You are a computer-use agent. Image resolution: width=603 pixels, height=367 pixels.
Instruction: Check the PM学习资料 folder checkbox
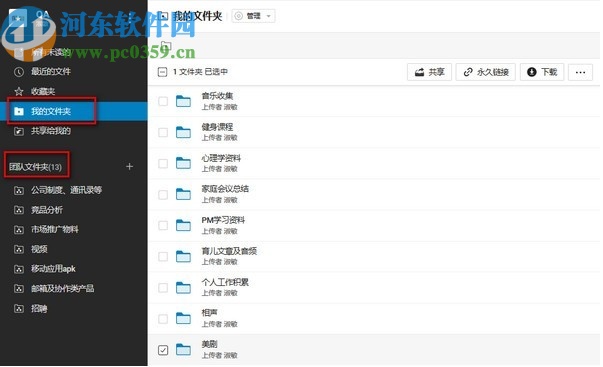click(x=163, y=225)
